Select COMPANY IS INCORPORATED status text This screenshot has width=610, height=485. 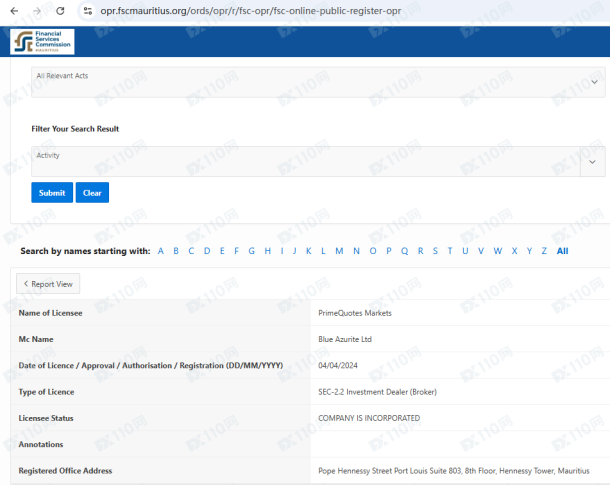coord(369,418)
